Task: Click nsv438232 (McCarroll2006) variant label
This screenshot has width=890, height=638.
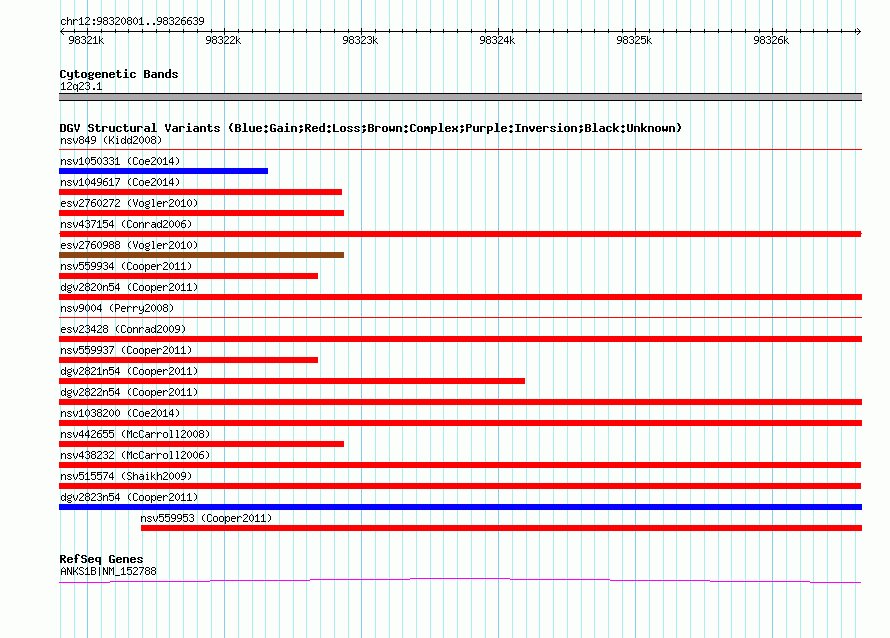Action: click(135, 455)
